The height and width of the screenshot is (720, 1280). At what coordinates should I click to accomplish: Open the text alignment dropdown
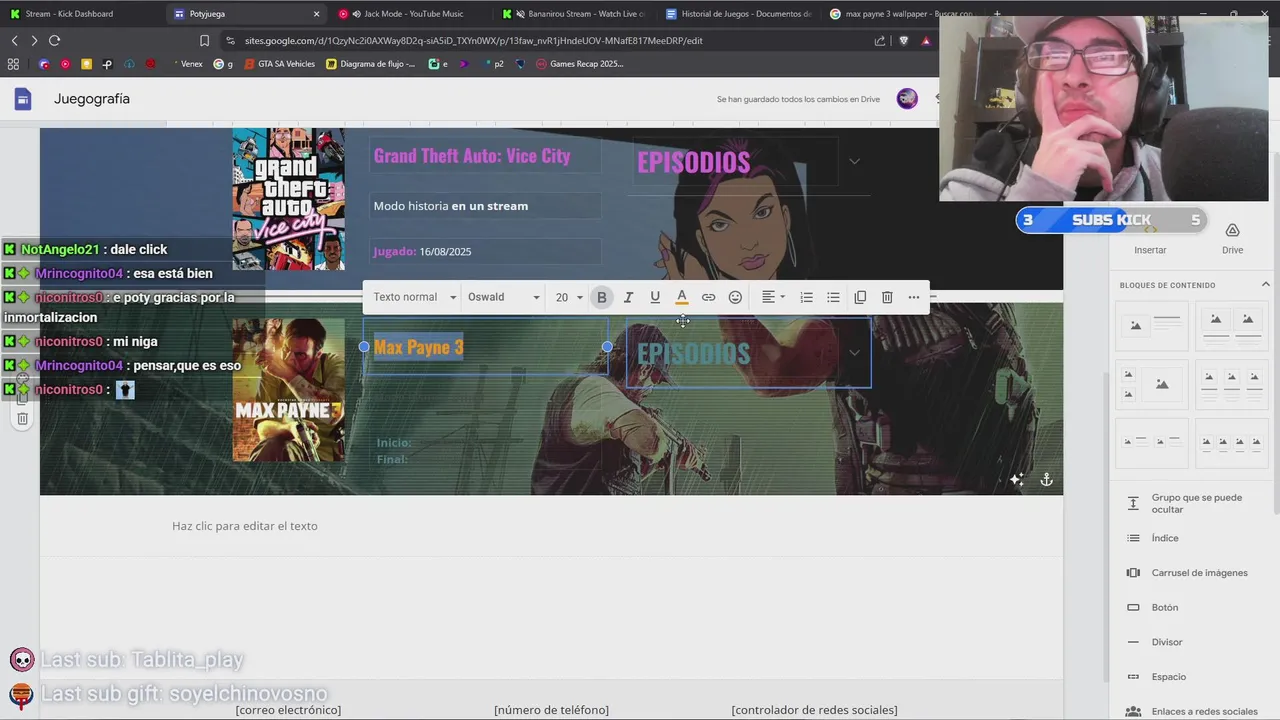(773, 297)
